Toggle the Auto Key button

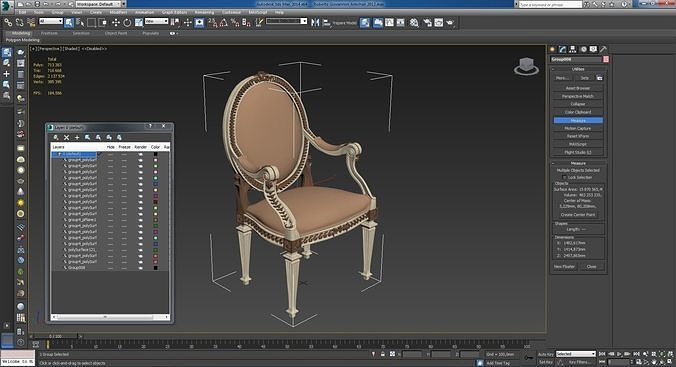545,354
